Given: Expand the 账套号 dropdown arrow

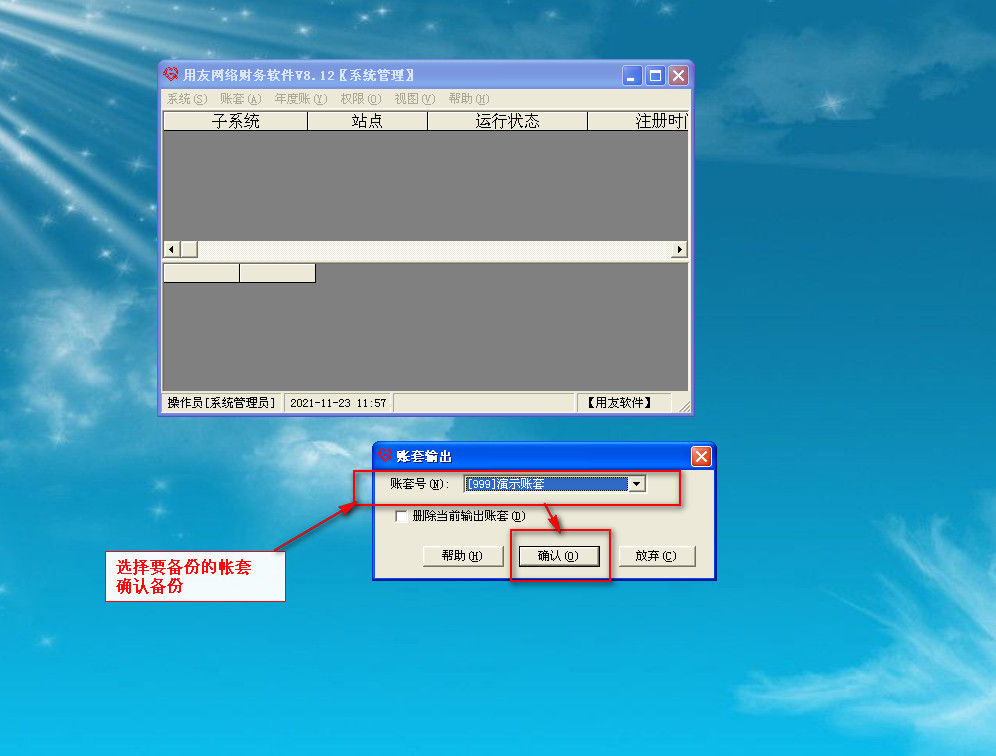Looking at the screenshot, I should 636,484.
